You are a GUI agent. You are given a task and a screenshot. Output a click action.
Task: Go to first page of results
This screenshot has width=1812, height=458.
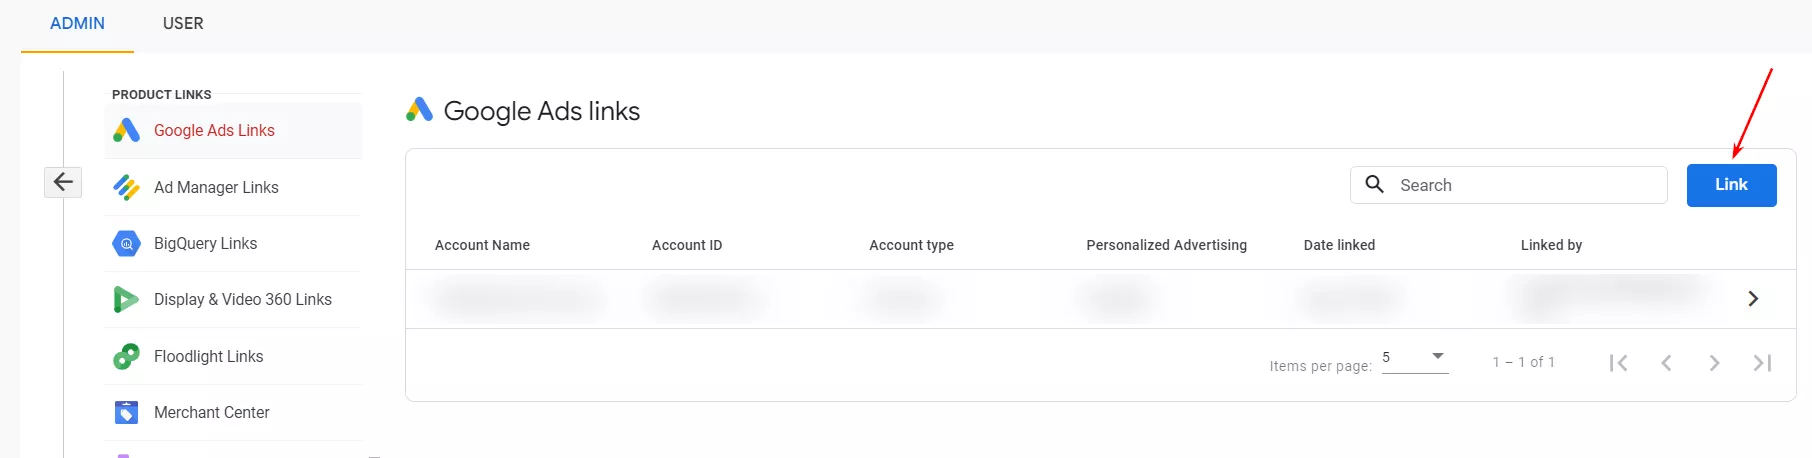(x=1618, y=363)
